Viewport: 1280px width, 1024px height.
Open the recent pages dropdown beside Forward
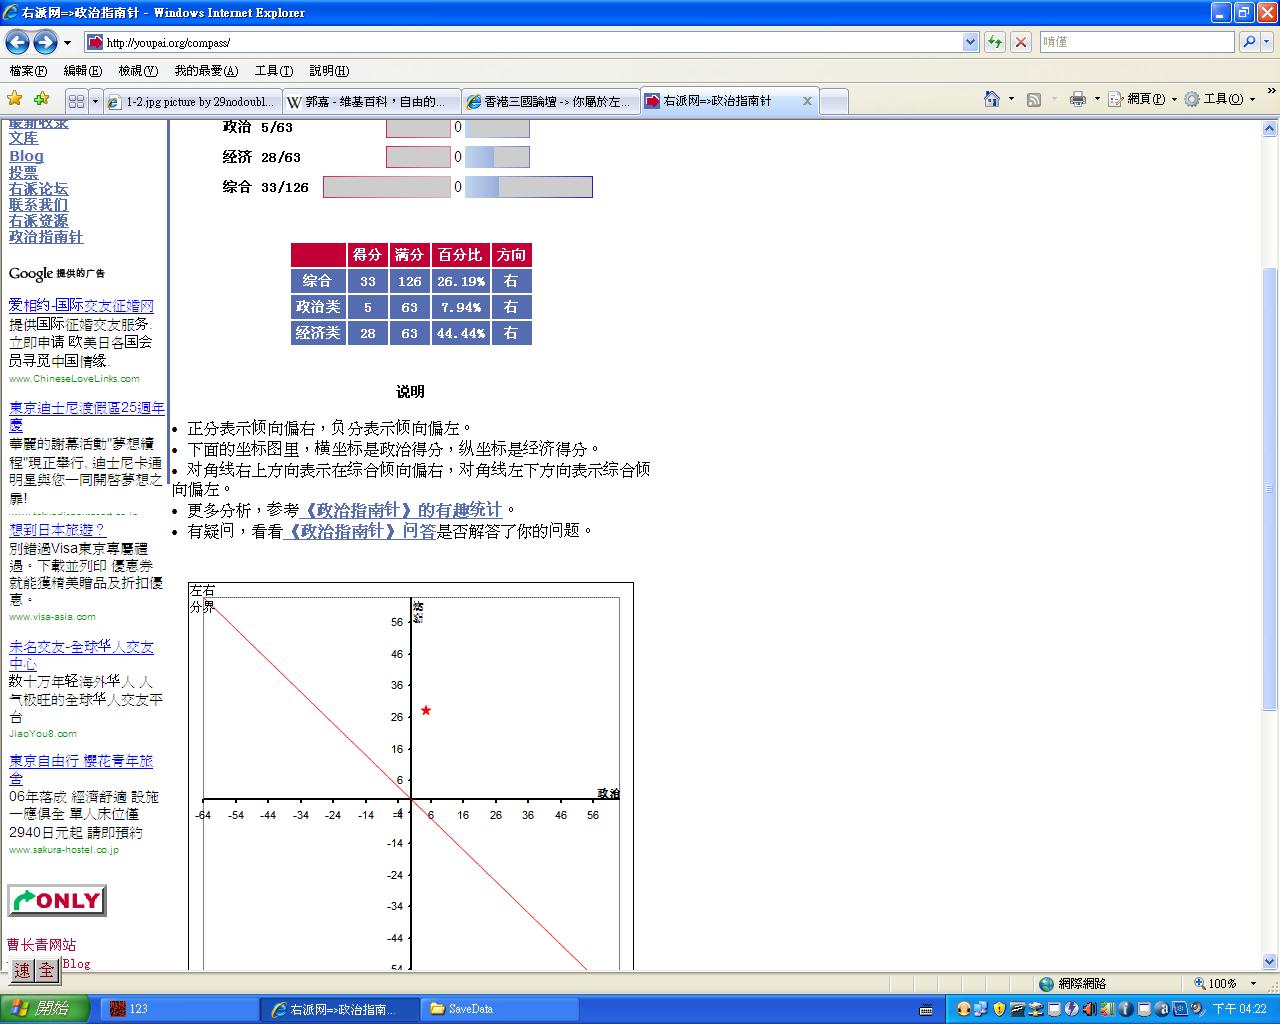(67, 43)
